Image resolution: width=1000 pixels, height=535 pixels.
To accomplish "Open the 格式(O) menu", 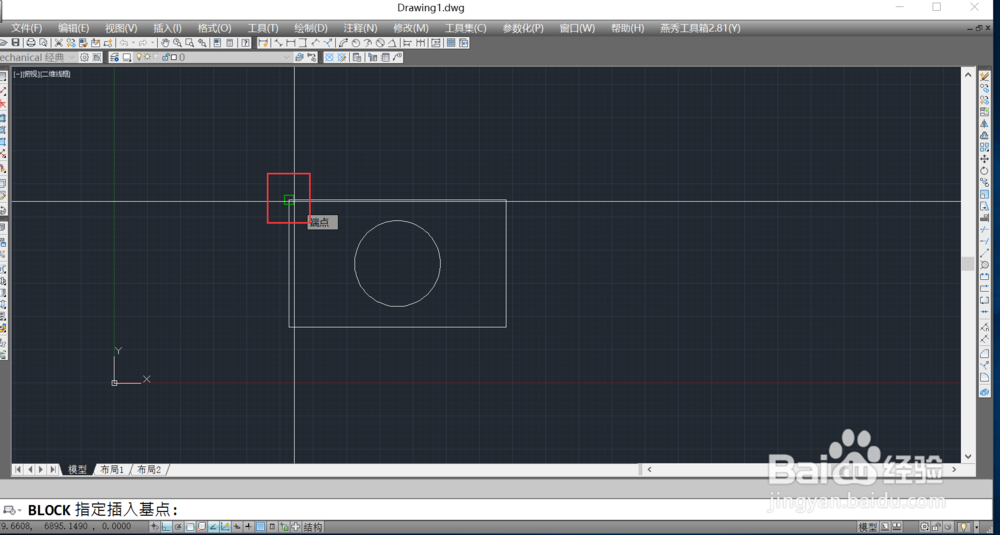I will coord(214,28).
